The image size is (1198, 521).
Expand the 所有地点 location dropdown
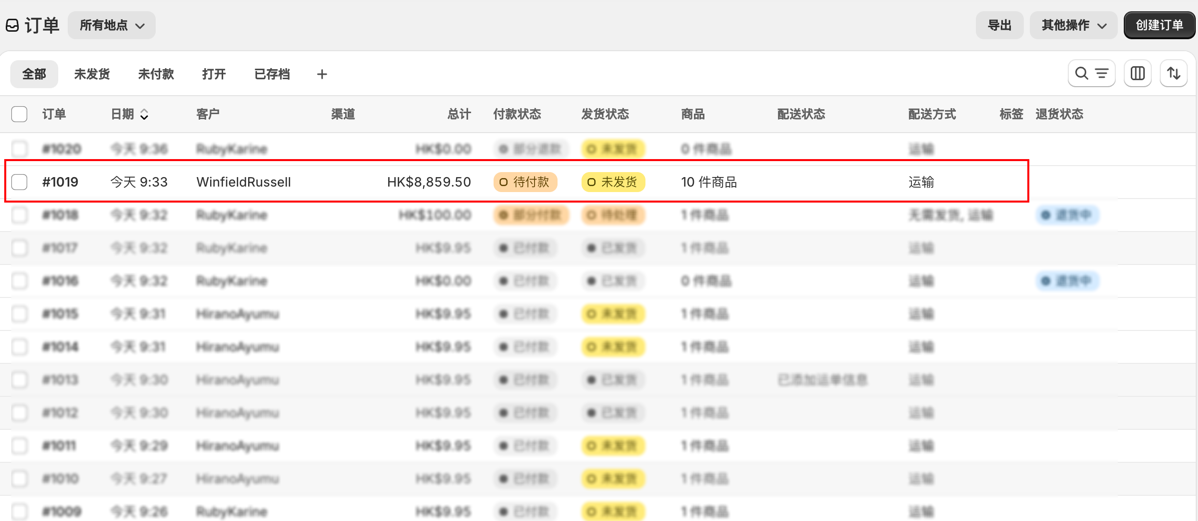[x=112, y=25]
